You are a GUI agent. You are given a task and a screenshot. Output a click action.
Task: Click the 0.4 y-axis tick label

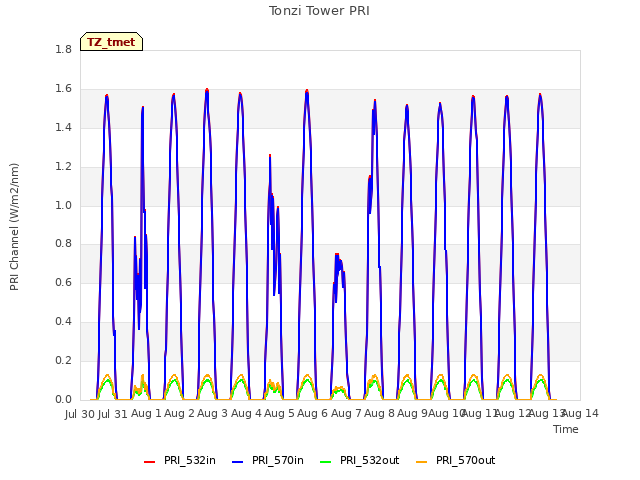(63, 322)
